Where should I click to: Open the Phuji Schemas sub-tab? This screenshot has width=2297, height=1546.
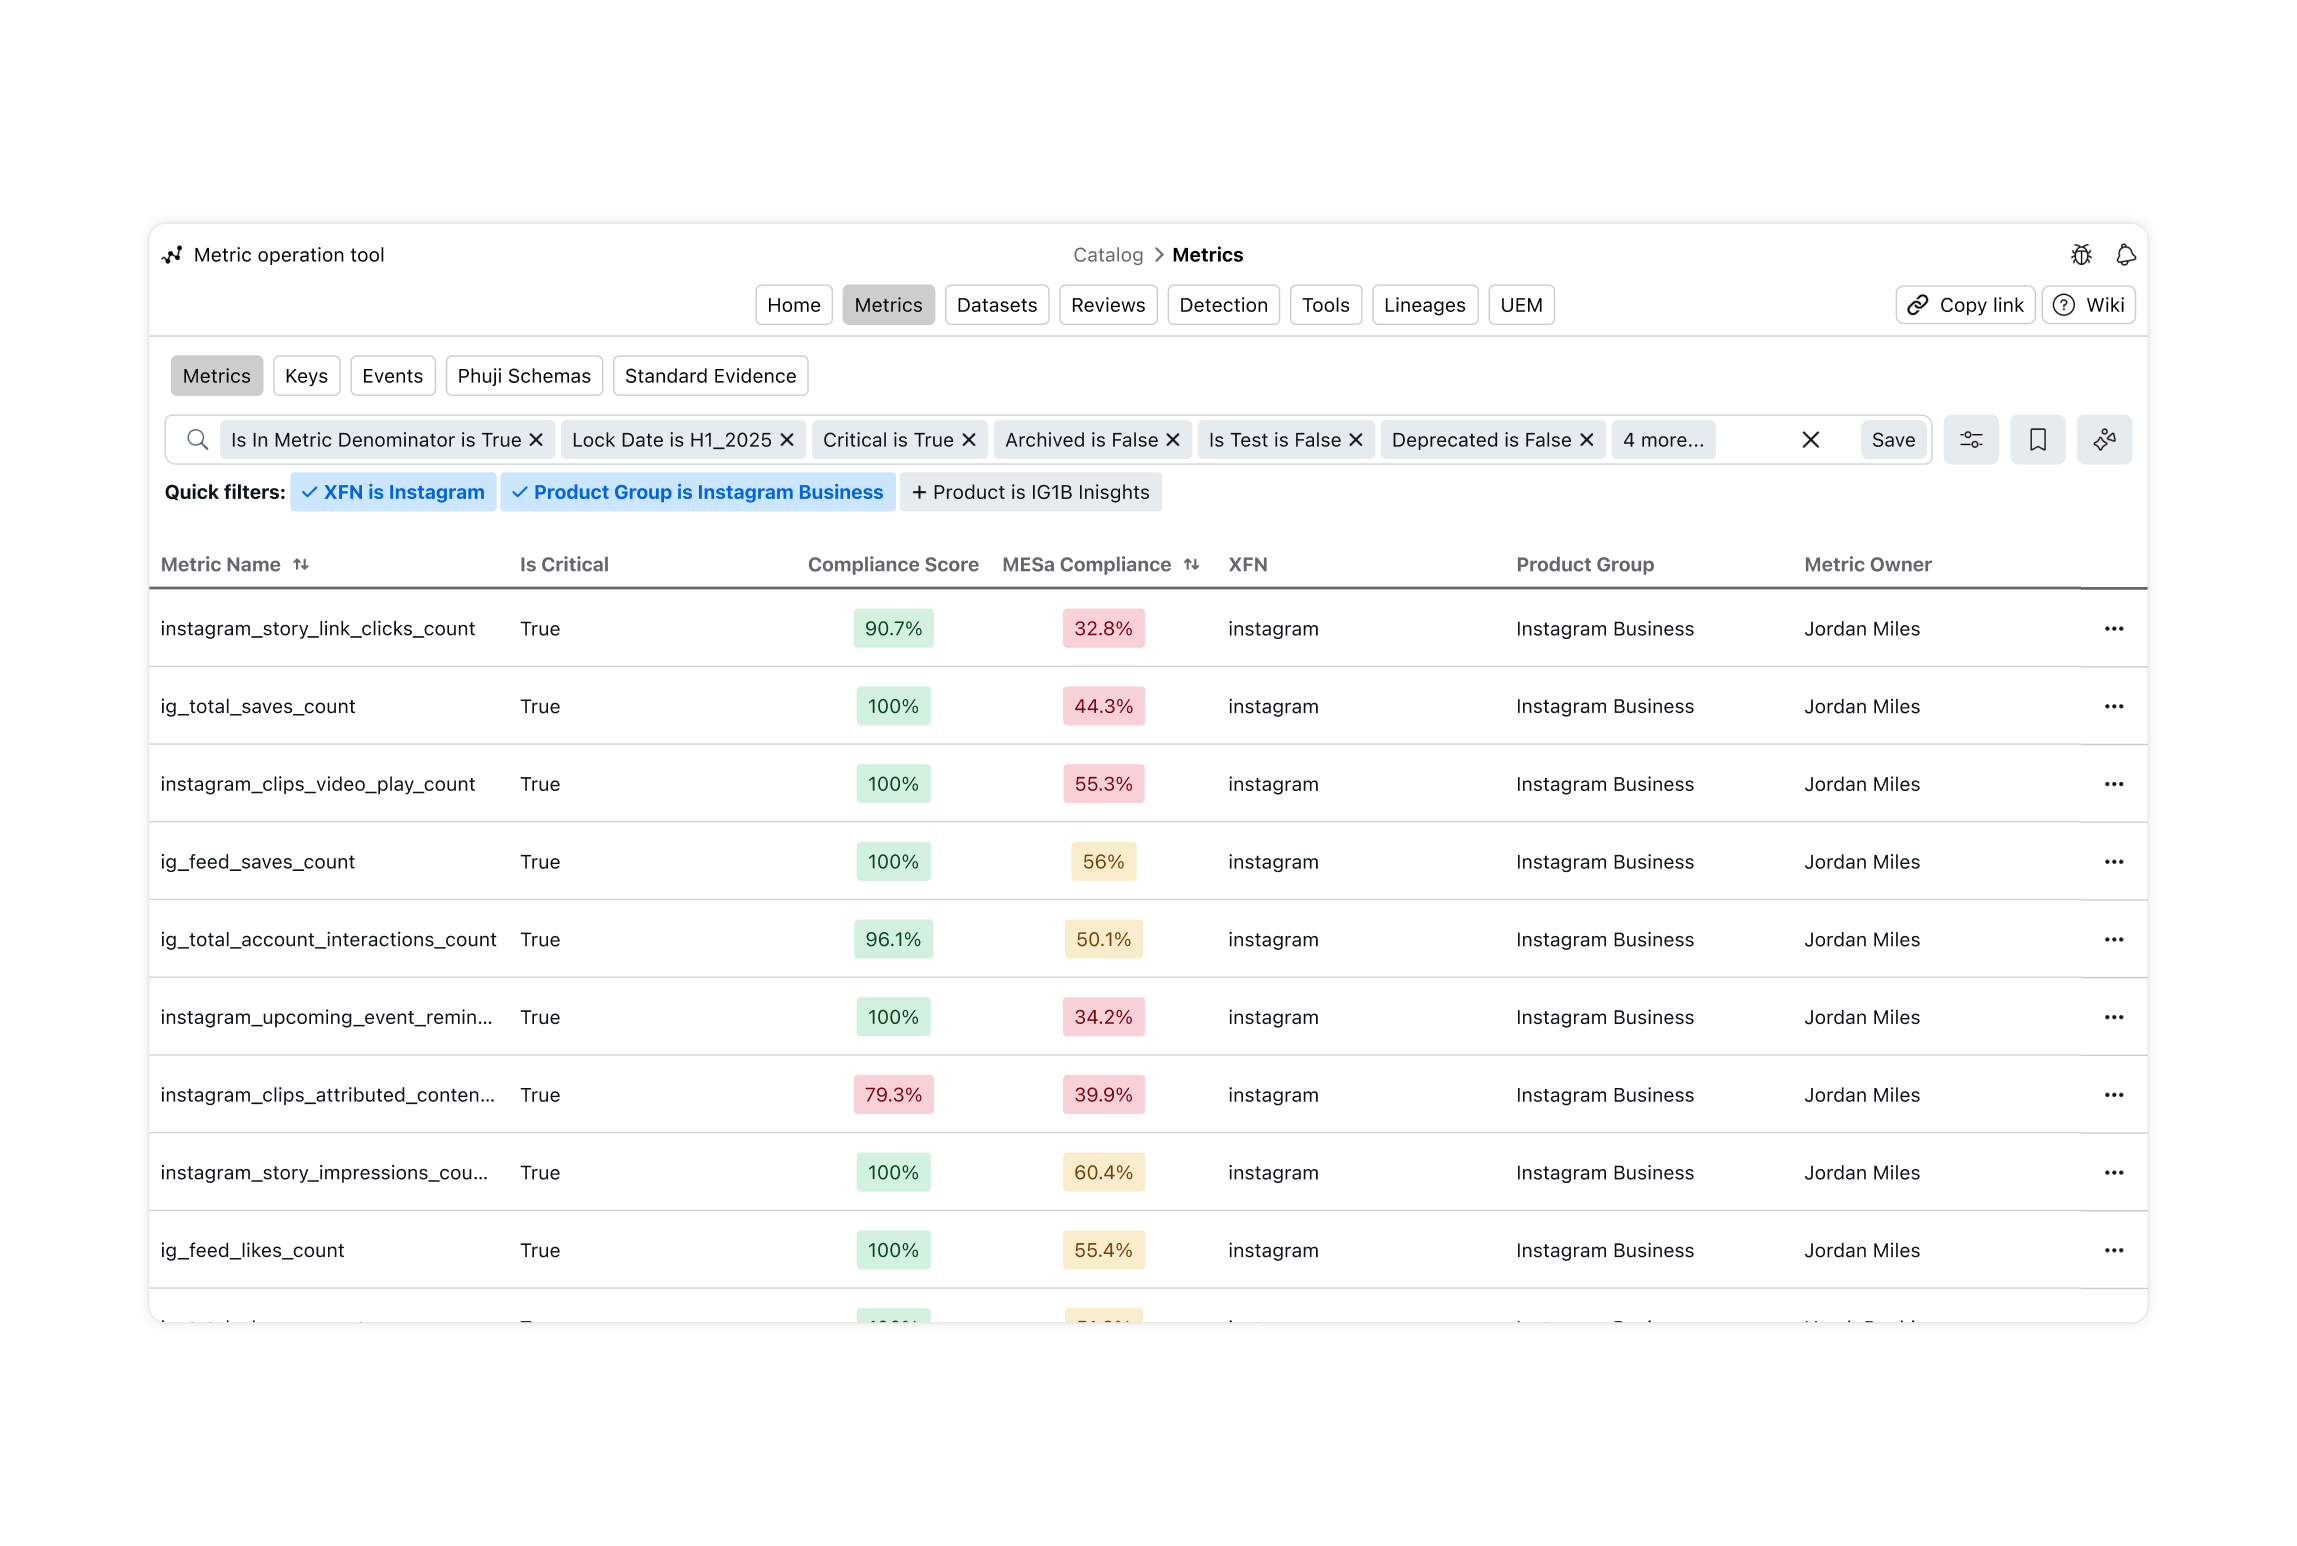point(523,376)
